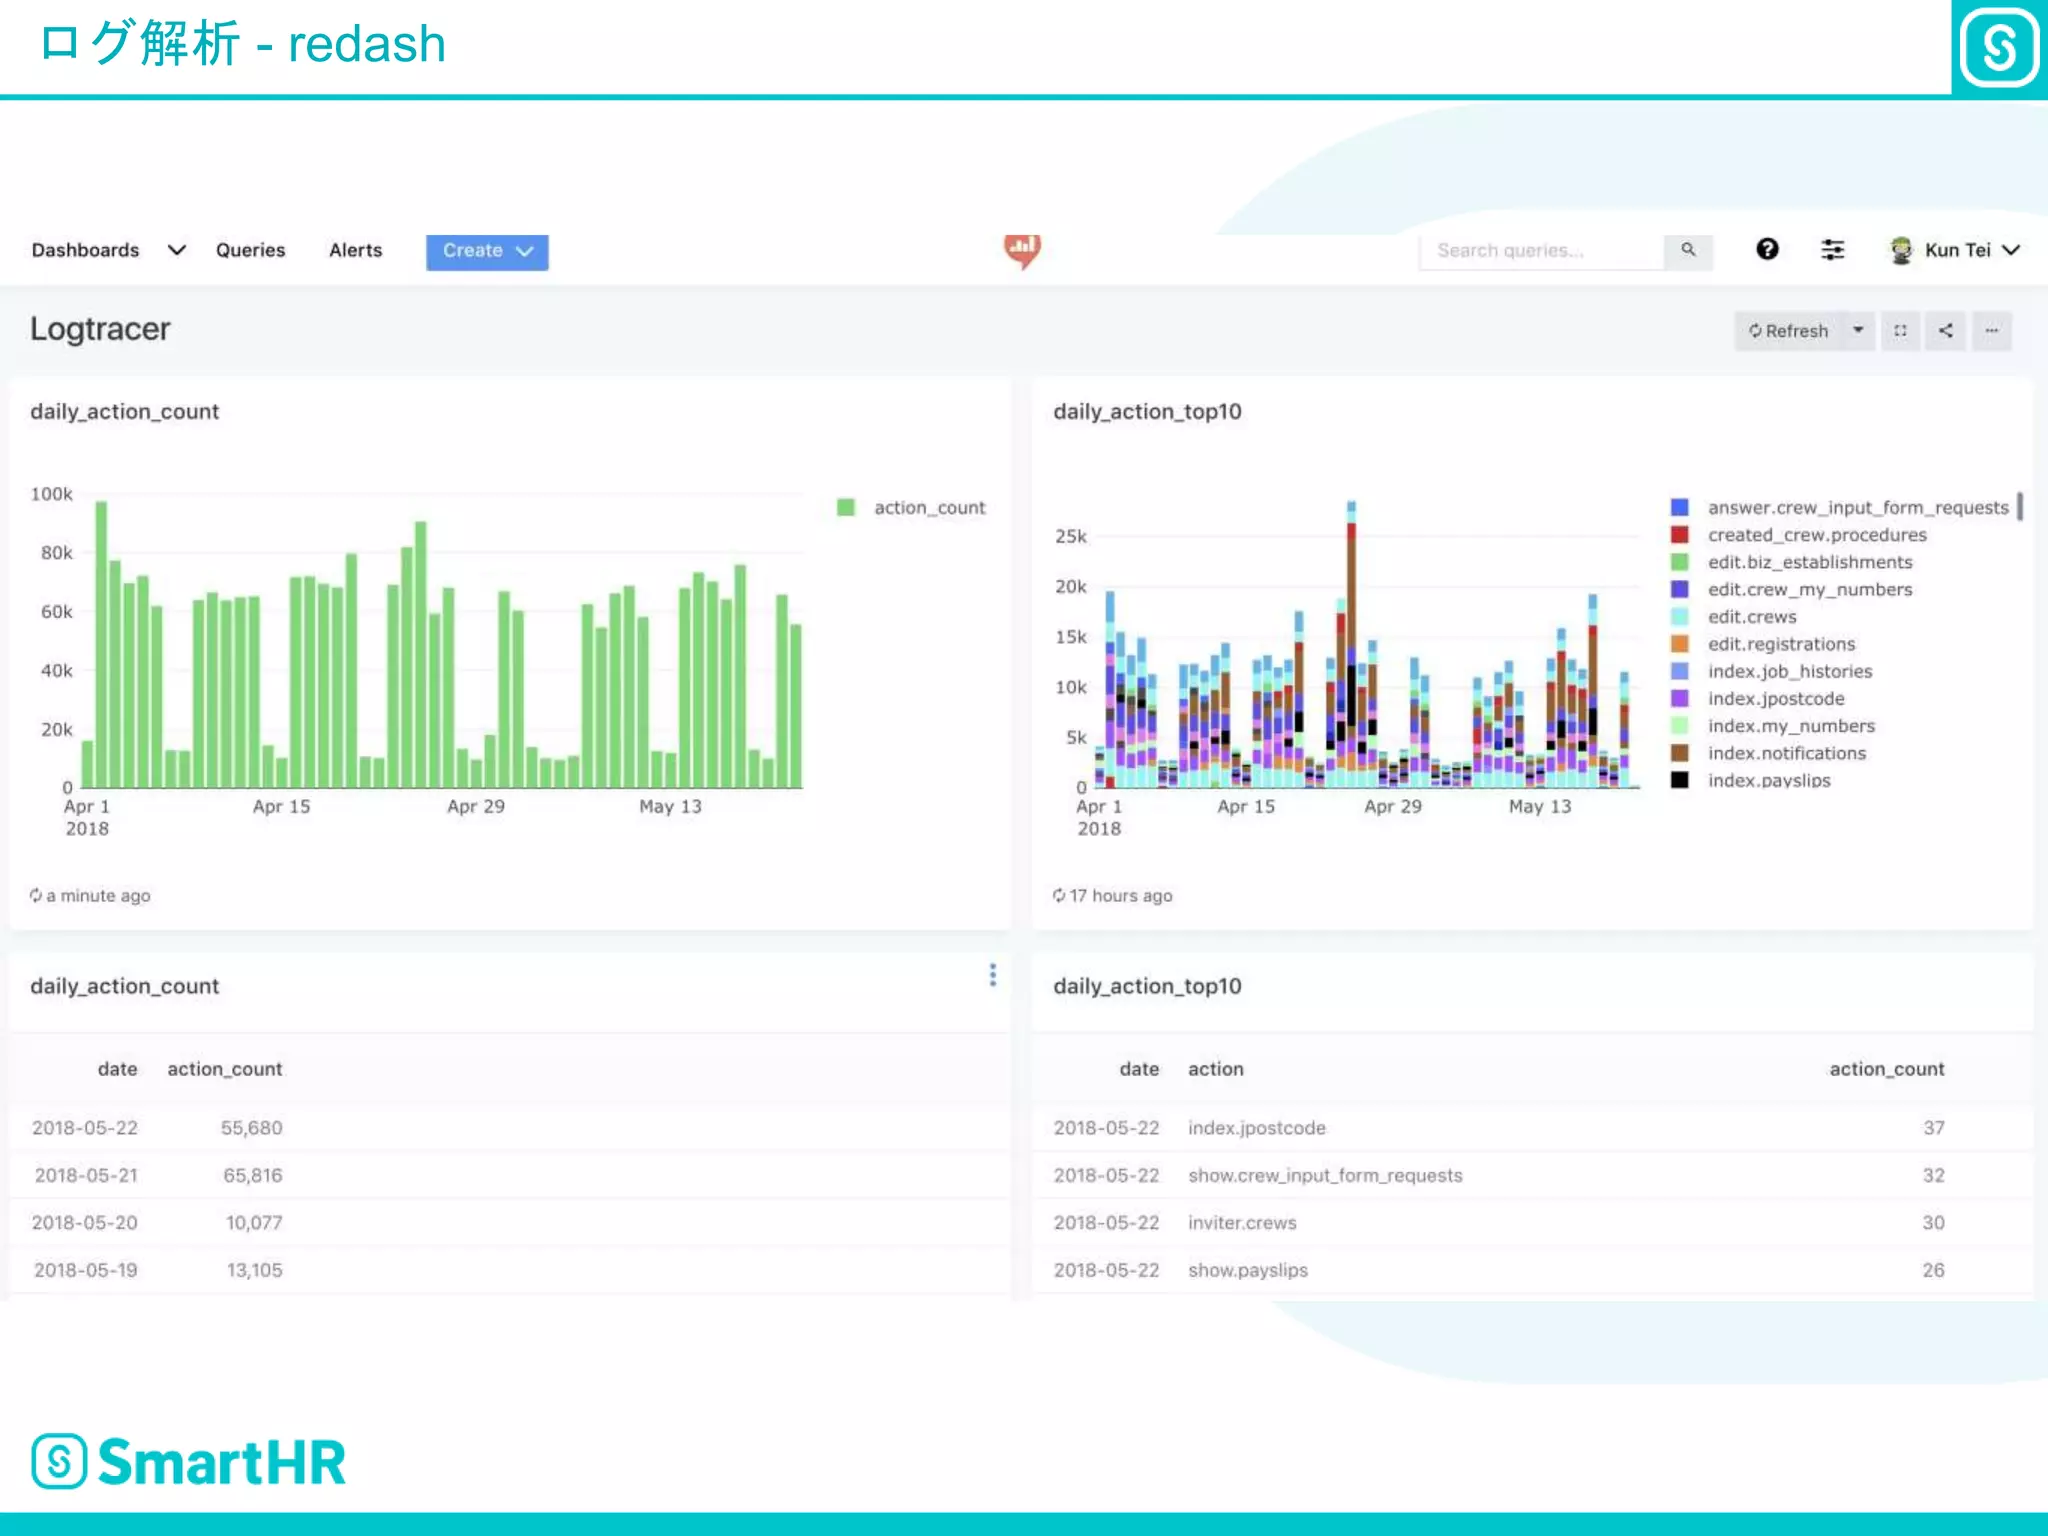The width and height of the screenshot is (2048, 1536).
Task: Open refresh interval dropdown arrow
Action: pos(1858,331)
